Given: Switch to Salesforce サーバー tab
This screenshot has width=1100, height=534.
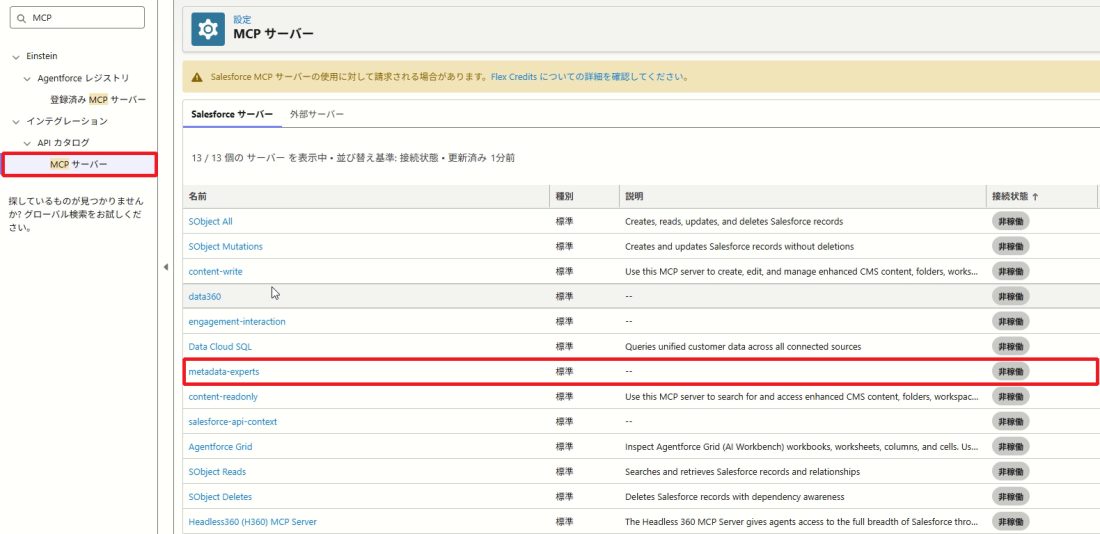Looking at the screenshot, I should [232, 114].
